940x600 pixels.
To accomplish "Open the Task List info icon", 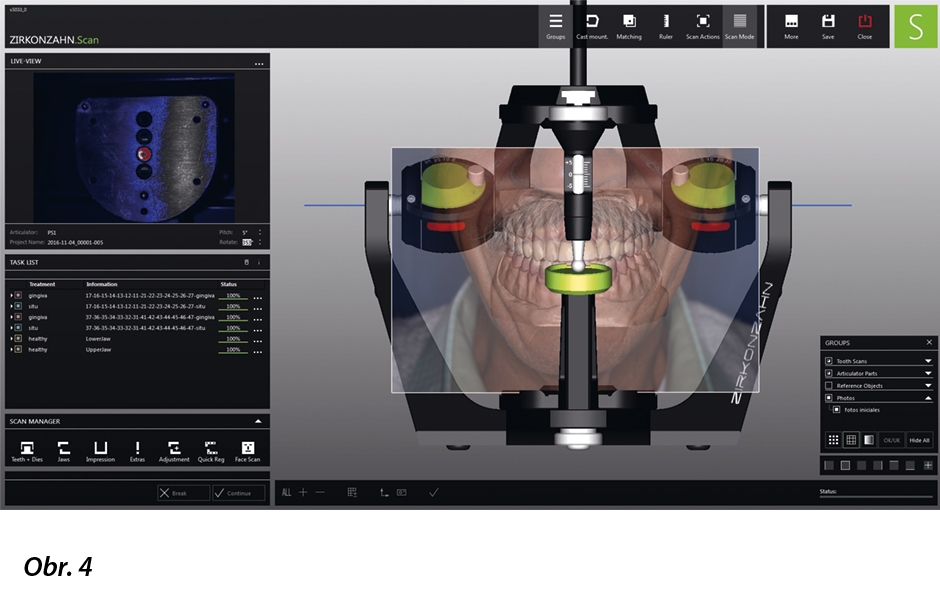I will (259, 262).
